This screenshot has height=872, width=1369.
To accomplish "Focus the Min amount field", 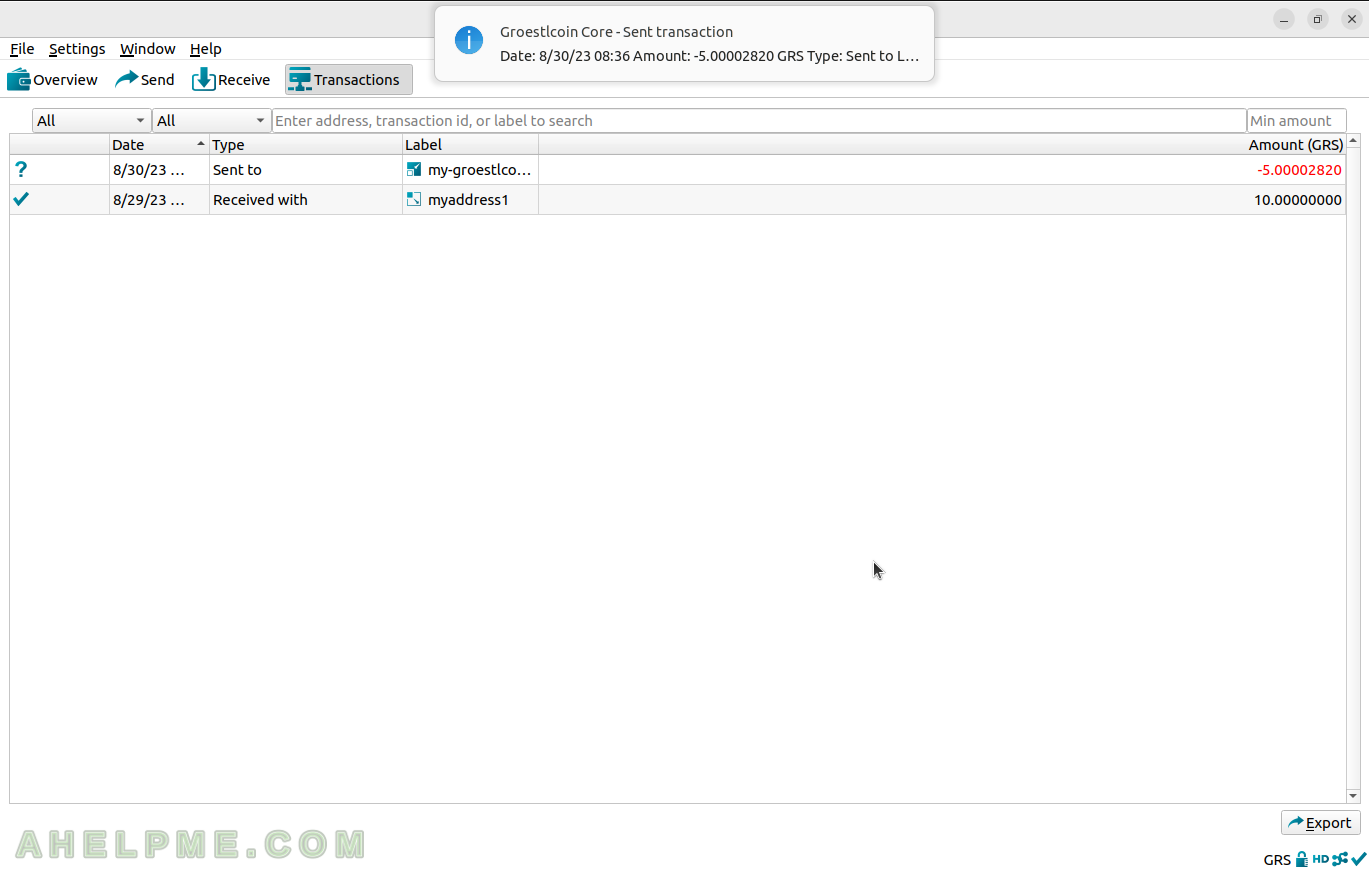I will click(x=1296, y=121).
